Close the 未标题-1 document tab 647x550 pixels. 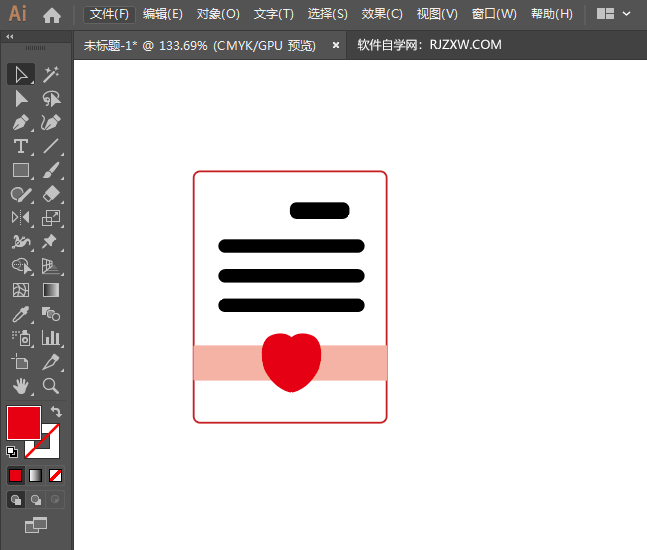coord(336,45)
